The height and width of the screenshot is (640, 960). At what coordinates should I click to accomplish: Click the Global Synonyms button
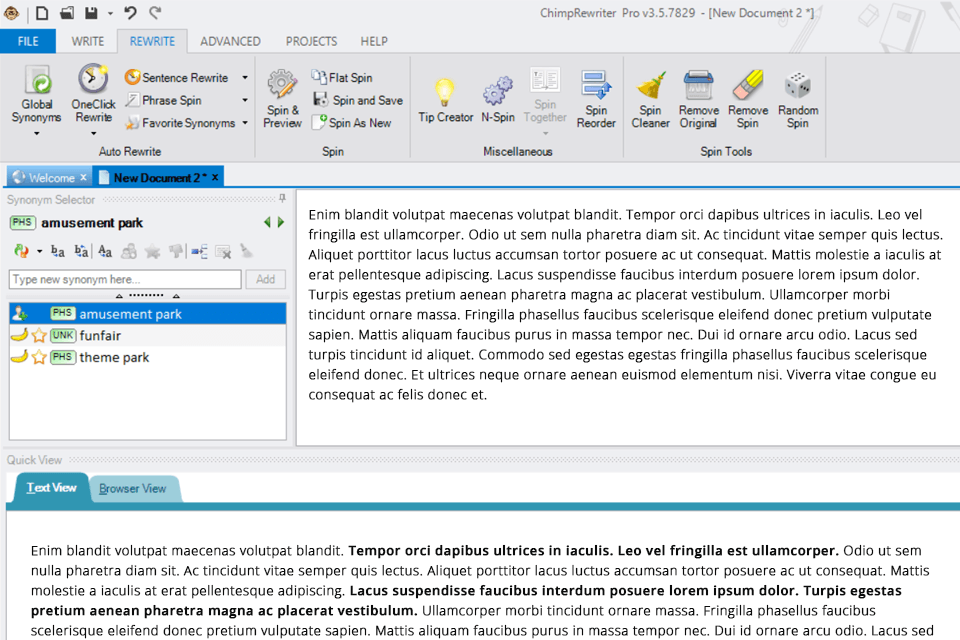37,94
